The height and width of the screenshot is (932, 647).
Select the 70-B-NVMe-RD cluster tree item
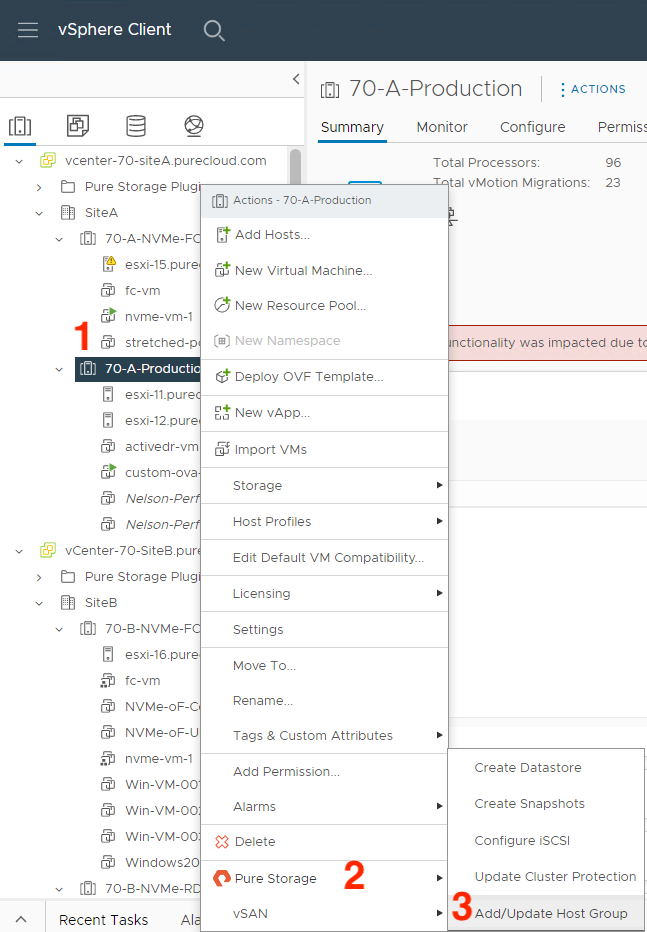[x=140, y=889]
